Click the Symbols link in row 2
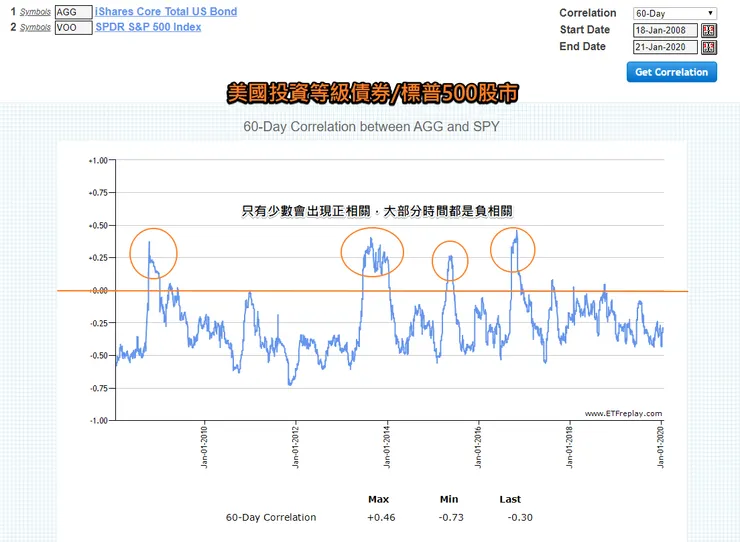The width and height of the screenshot is (740, 542). point(35,27)
